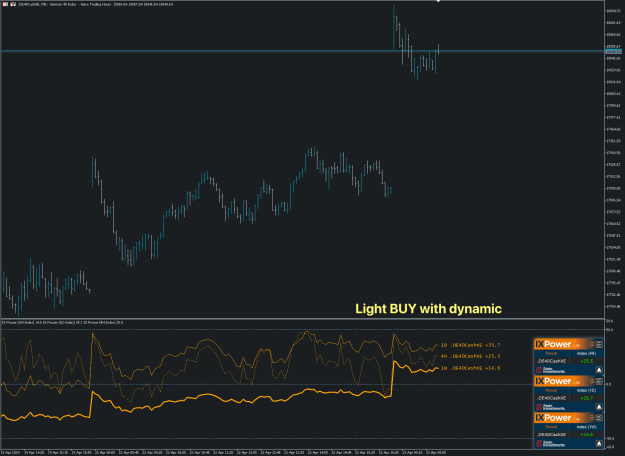
Task: Click the current price label on the price axis
Action: (x=613, y=51)
